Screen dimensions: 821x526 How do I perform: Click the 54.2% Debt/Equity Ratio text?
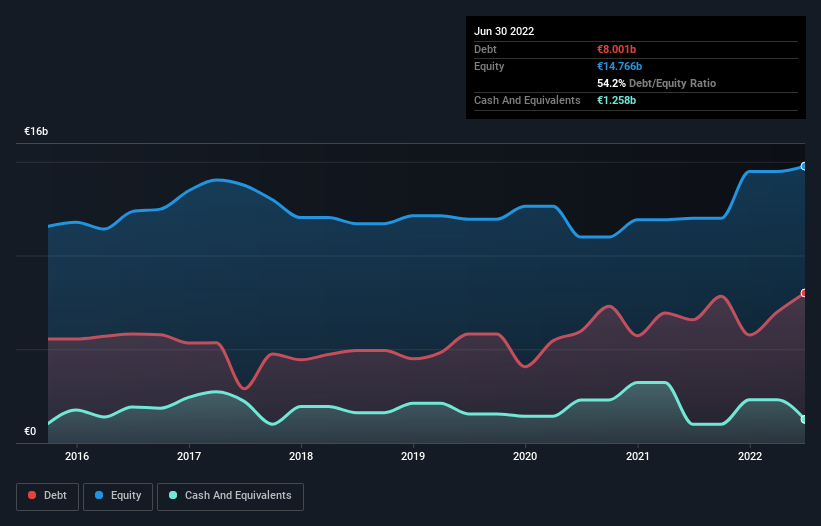pyautogui.click(x=656, y=83)
